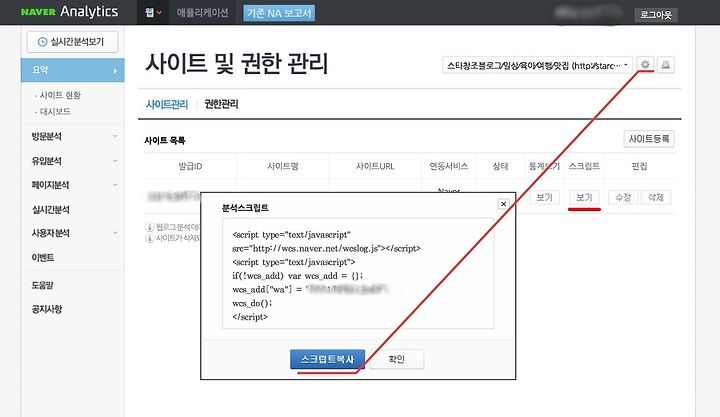Open the site selector dropdown
This screenshot has width=720, height=417.
pyautogui.click(x=537, y=65)
